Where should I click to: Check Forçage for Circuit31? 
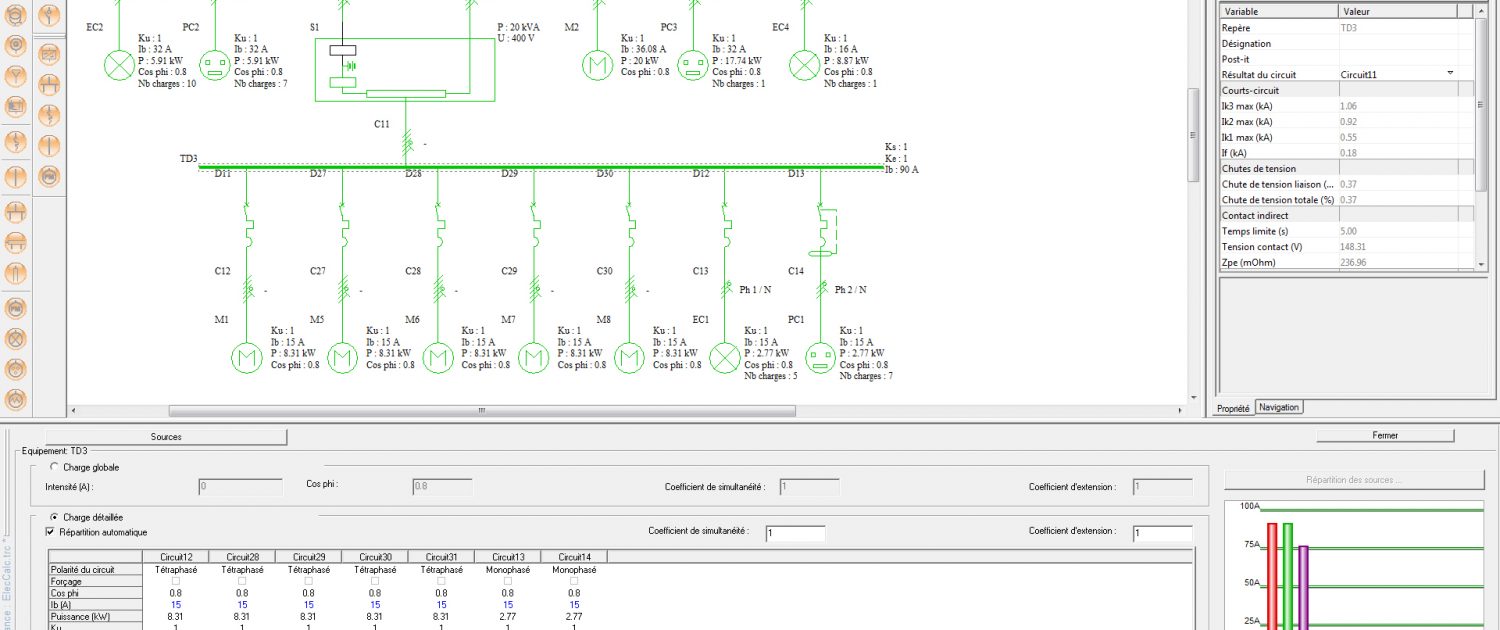click(x=441, y=581)
